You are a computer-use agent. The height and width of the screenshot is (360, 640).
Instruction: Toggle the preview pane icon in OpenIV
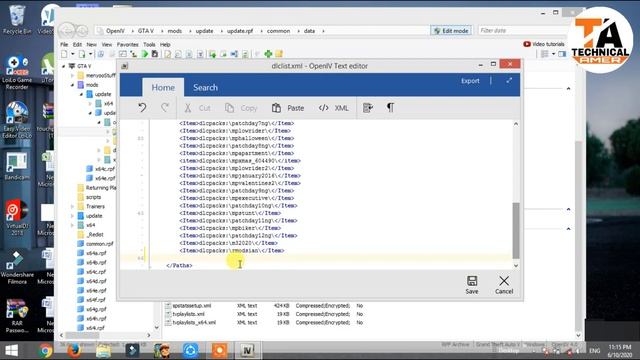[562, 54]
